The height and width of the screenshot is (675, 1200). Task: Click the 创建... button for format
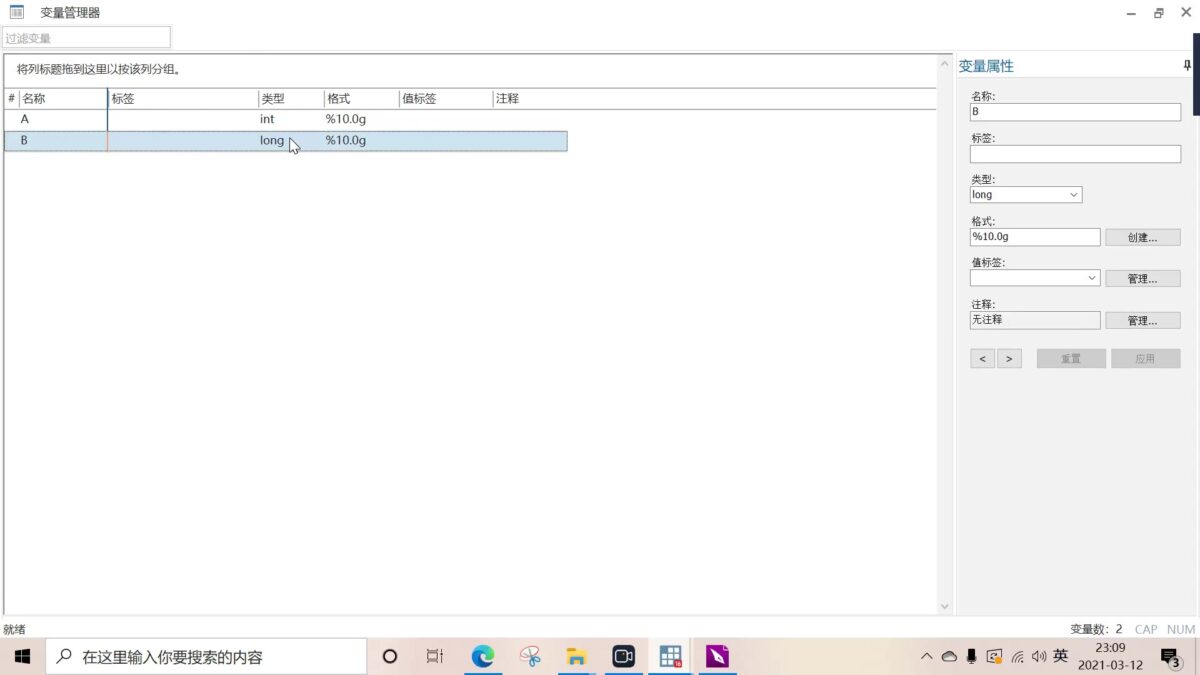(1143, 237)
